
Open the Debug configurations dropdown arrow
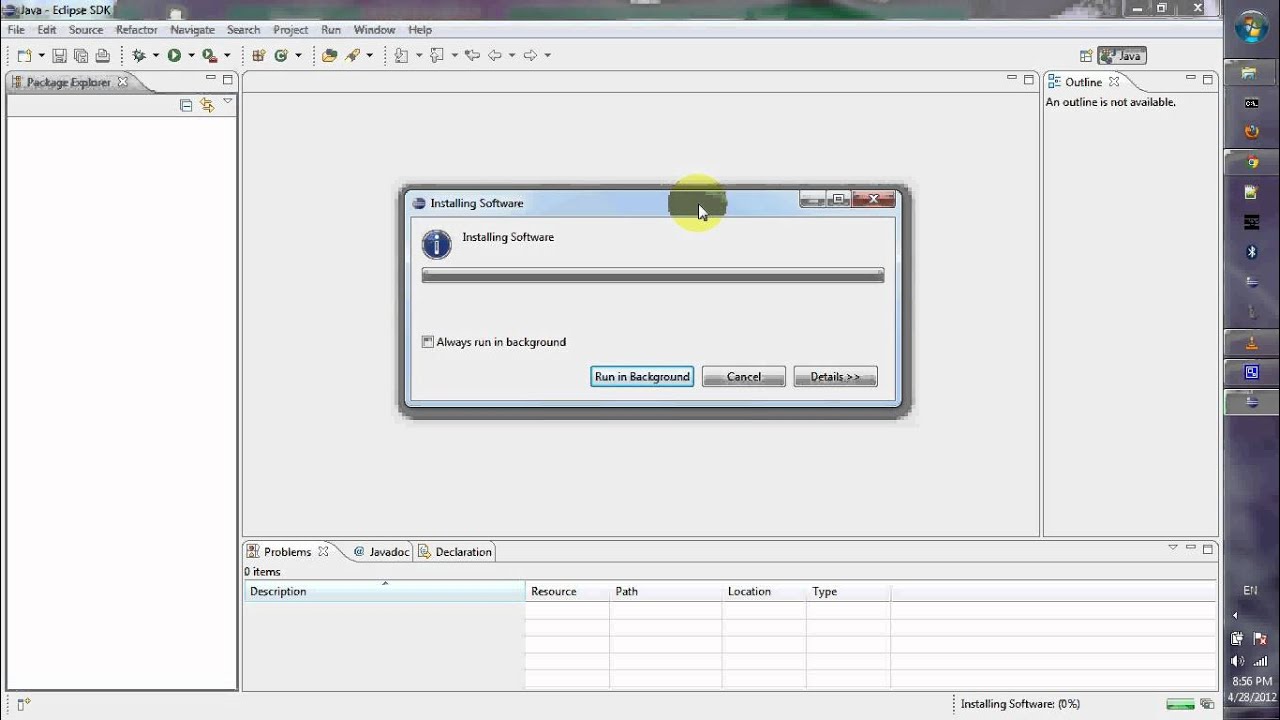point(155,56)
